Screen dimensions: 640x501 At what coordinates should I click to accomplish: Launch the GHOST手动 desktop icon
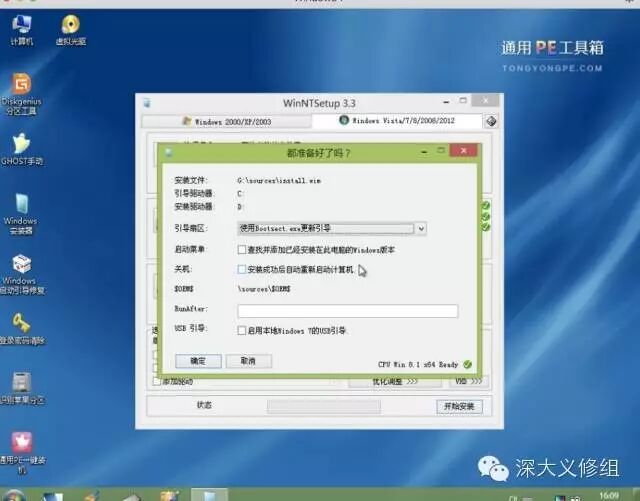tap(22, 149)
